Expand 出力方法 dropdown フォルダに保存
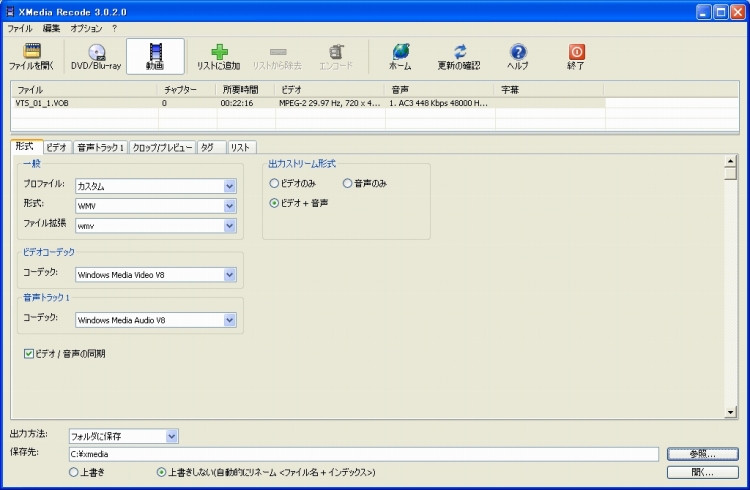The height and width of the screenshot is (490, 750). (x=172, y=436)
